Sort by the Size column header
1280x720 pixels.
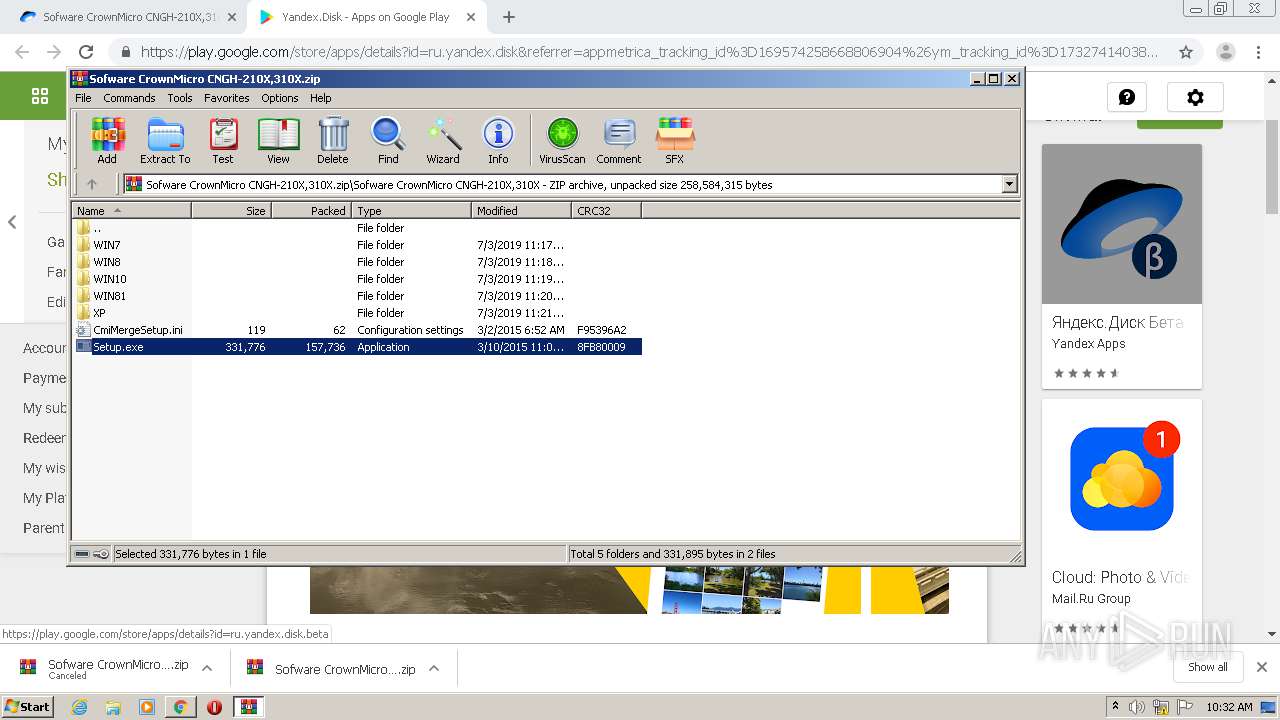(231, 210)
